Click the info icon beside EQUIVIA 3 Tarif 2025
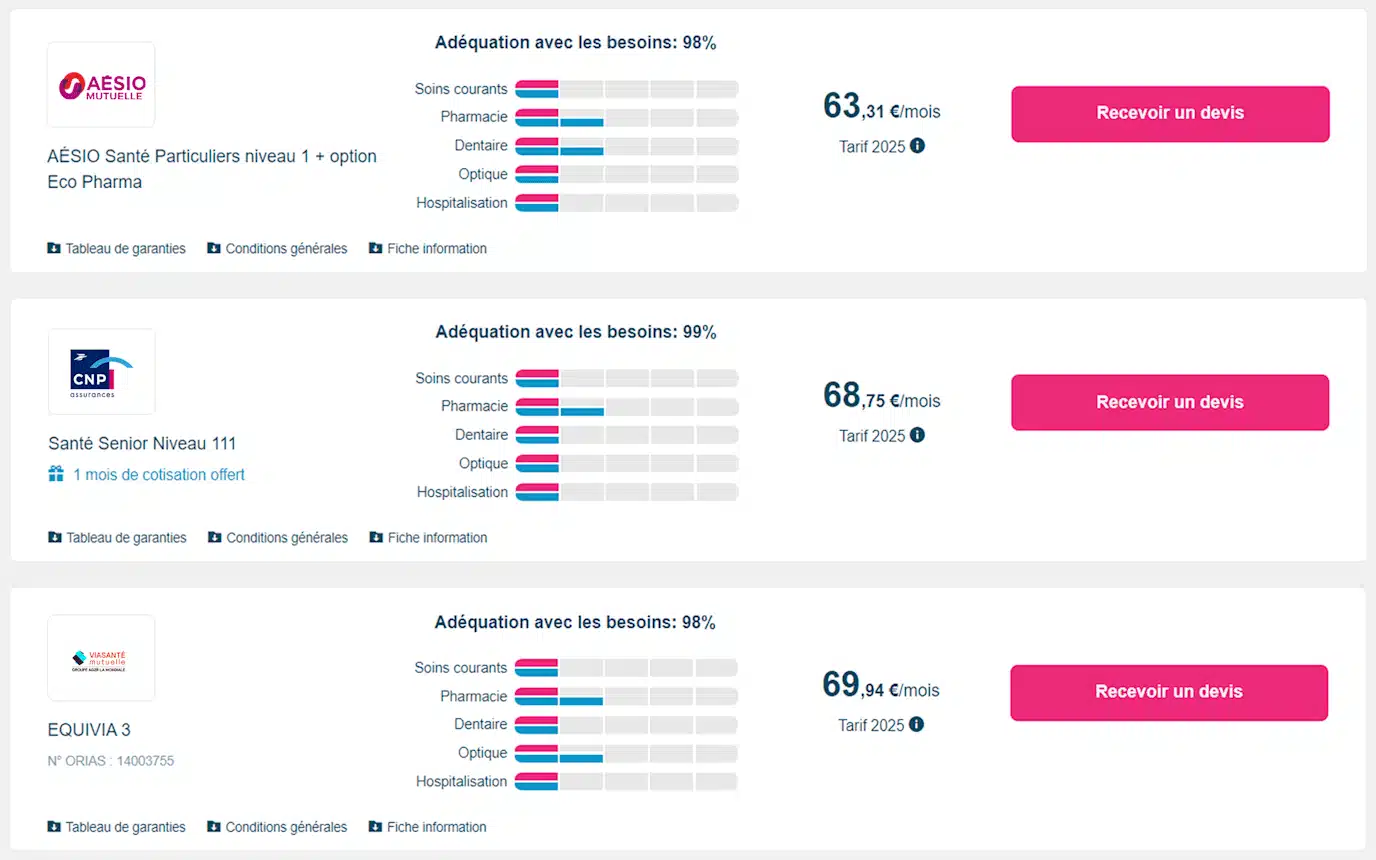Image resolution: width=1376 pixels, height=860 pixels. [916, 724]
